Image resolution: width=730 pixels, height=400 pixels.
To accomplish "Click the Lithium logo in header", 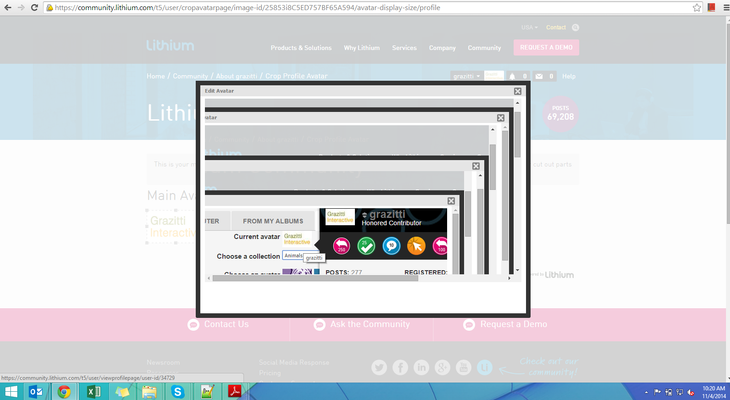I will pos(170,46).
